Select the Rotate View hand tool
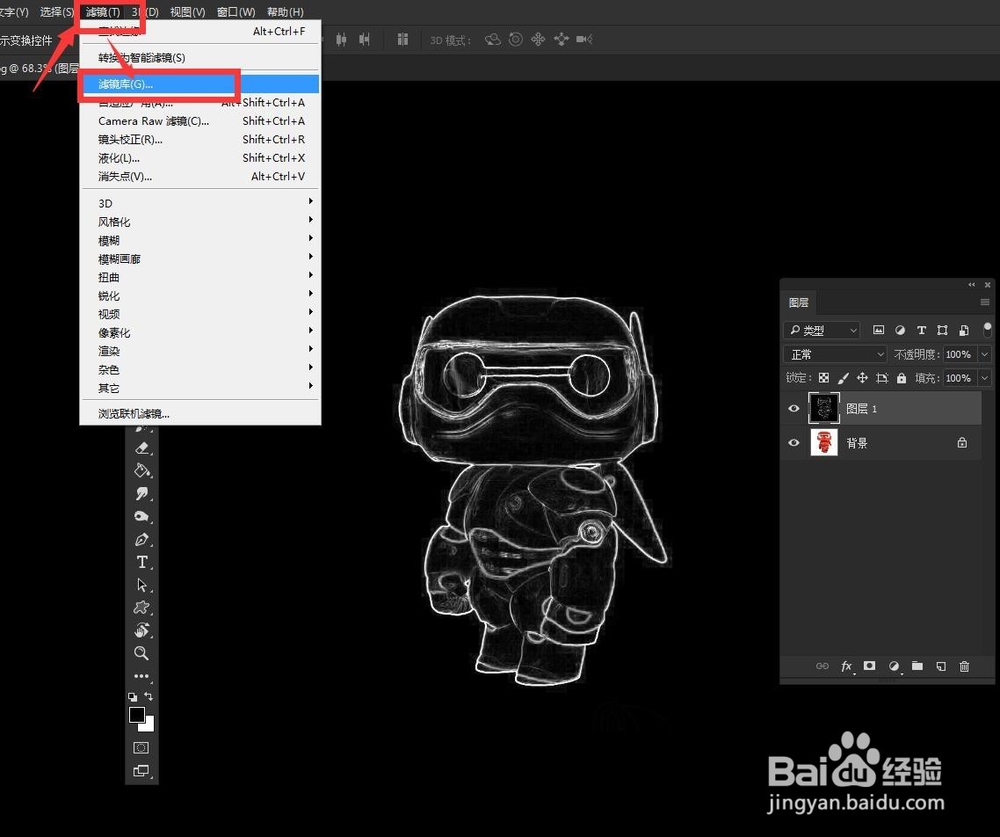 (x=142, y=630)
